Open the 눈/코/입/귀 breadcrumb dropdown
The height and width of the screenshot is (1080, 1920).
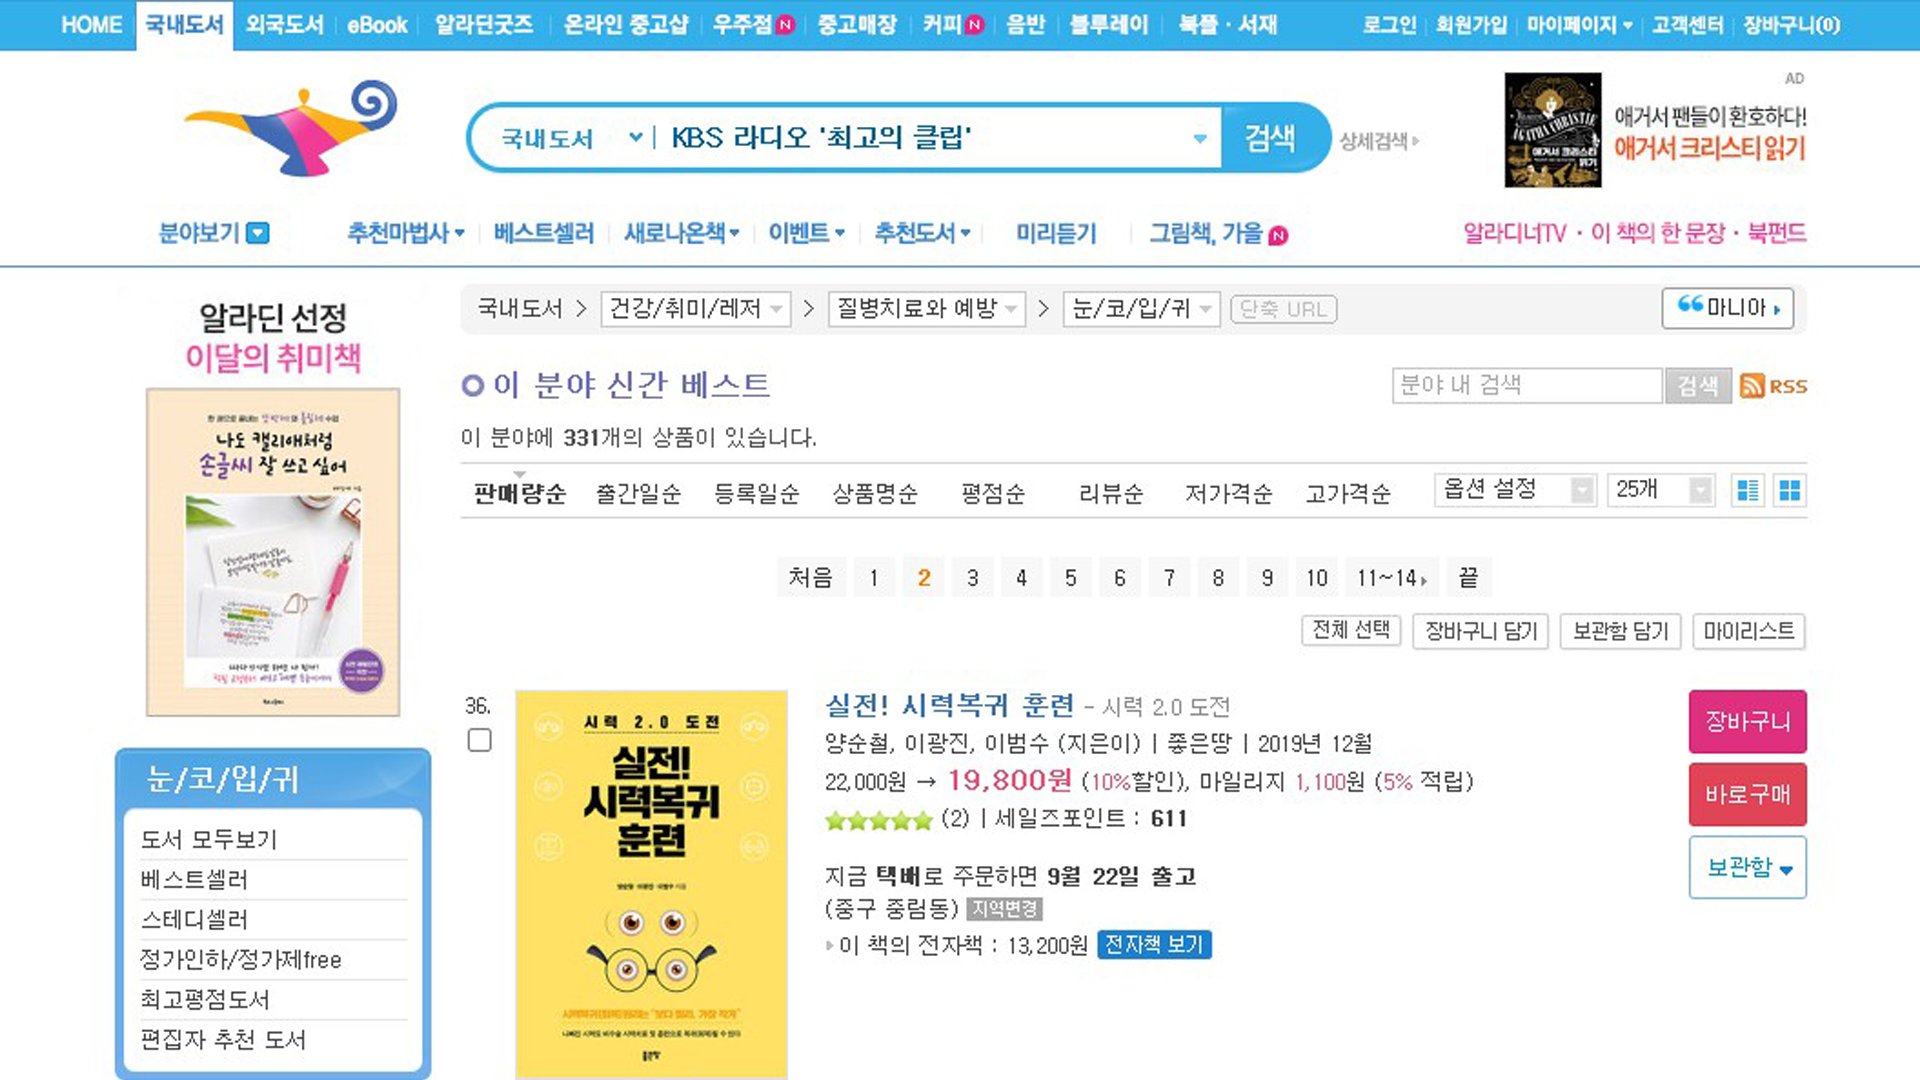click(x=1141, y=309)
